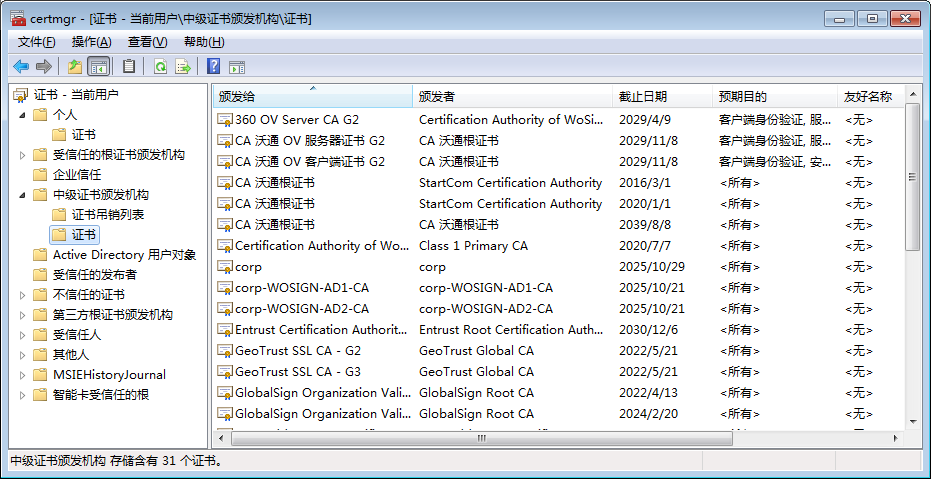Screen dimensions: 931x479
Task: Expand the 受信任人 node
Action: 23,335
